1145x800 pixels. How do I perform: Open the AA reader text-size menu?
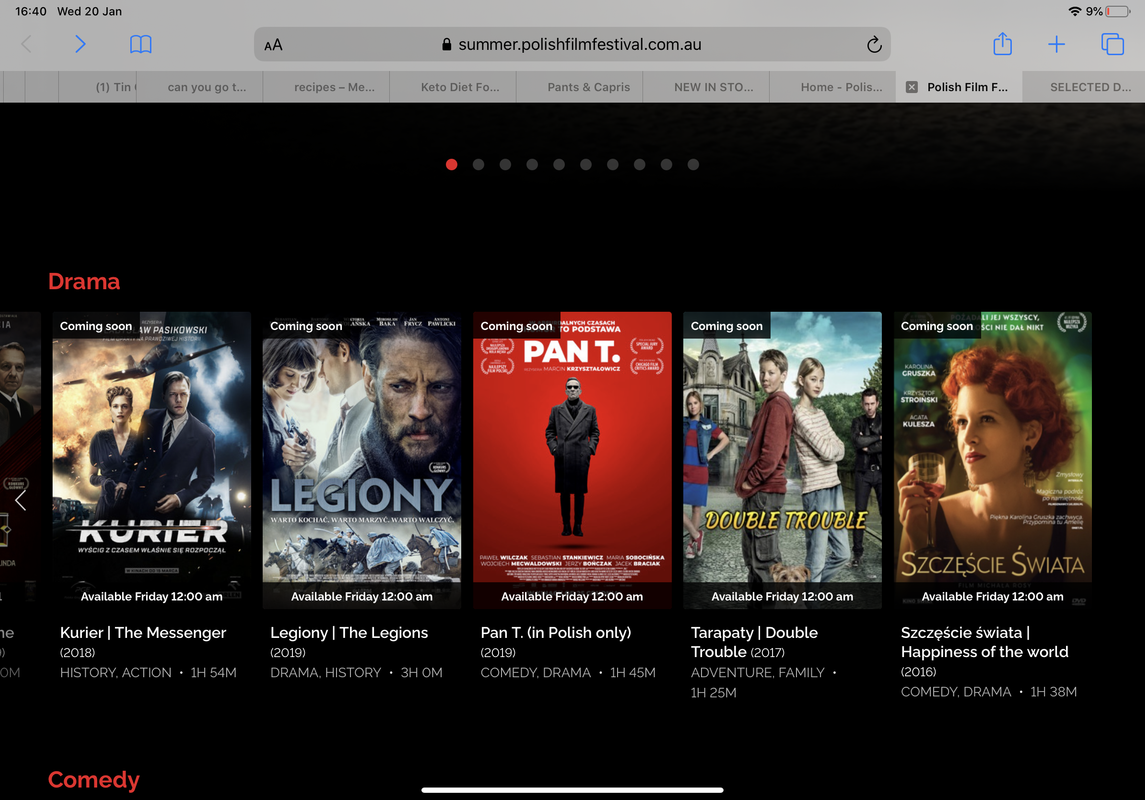273,45
